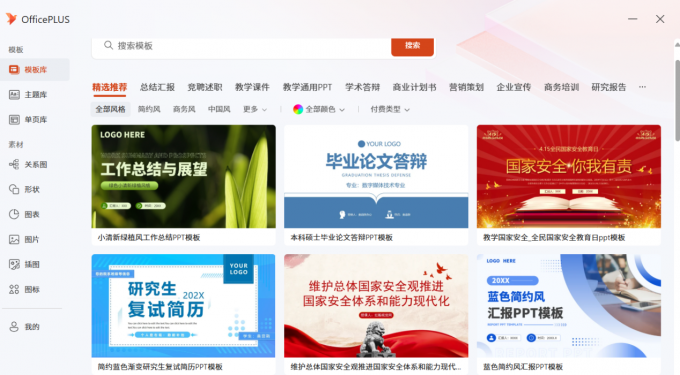Open the 研究生复试简历 blue thumbnail
The height and width of the screenshot is (375, 680).
183,306
